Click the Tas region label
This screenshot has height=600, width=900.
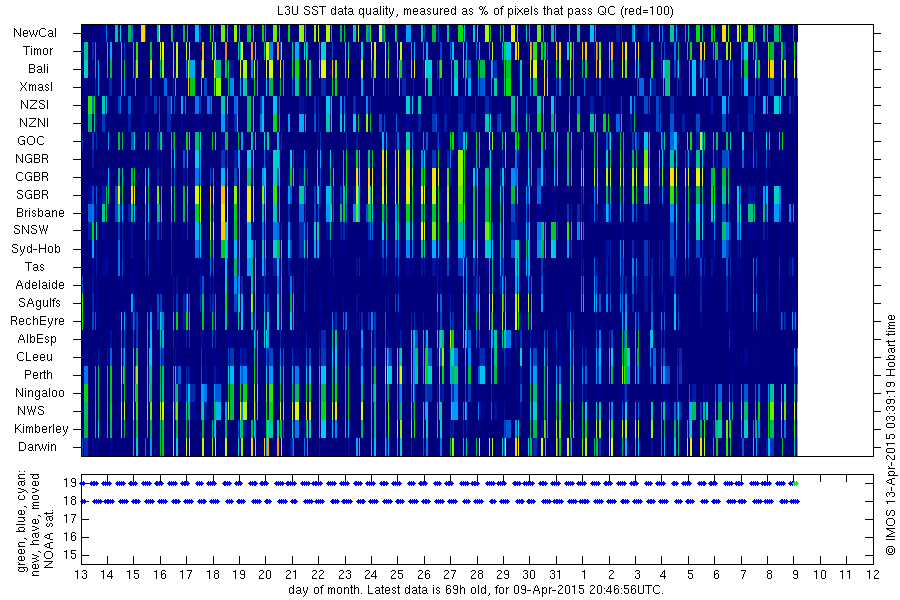[34, 266]
